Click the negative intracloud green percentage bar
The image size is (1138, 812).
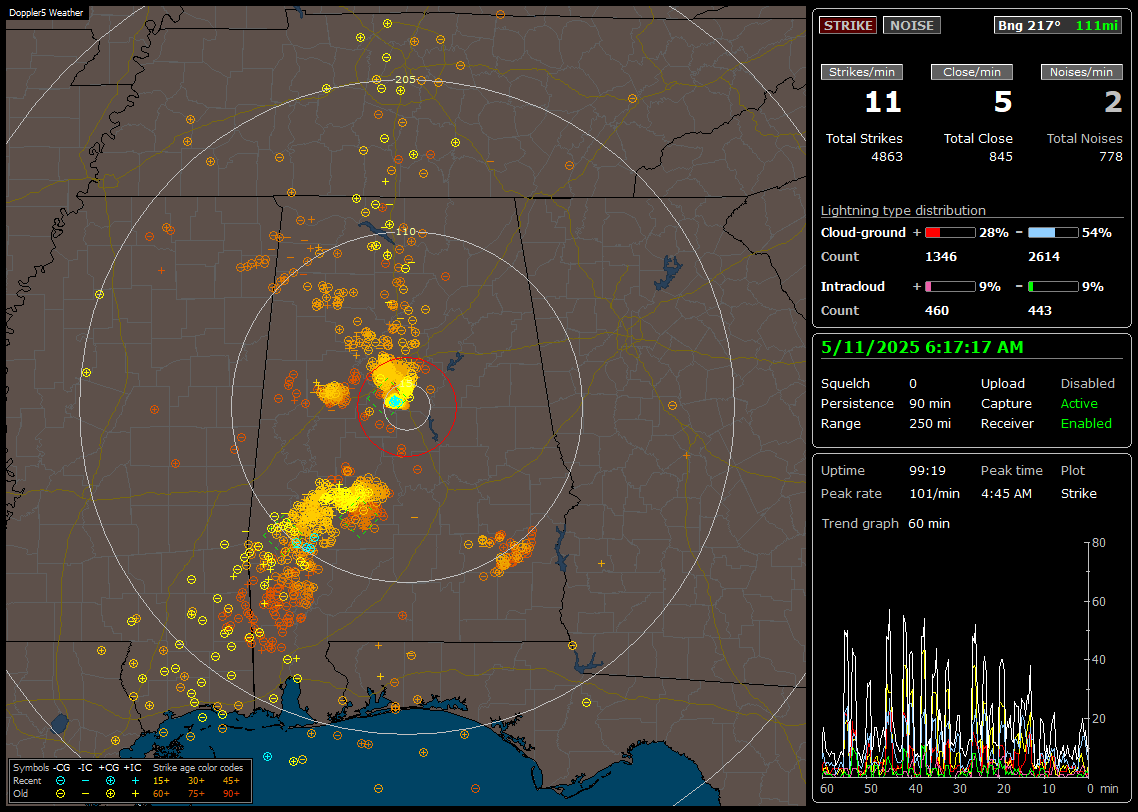[1053, 287]
